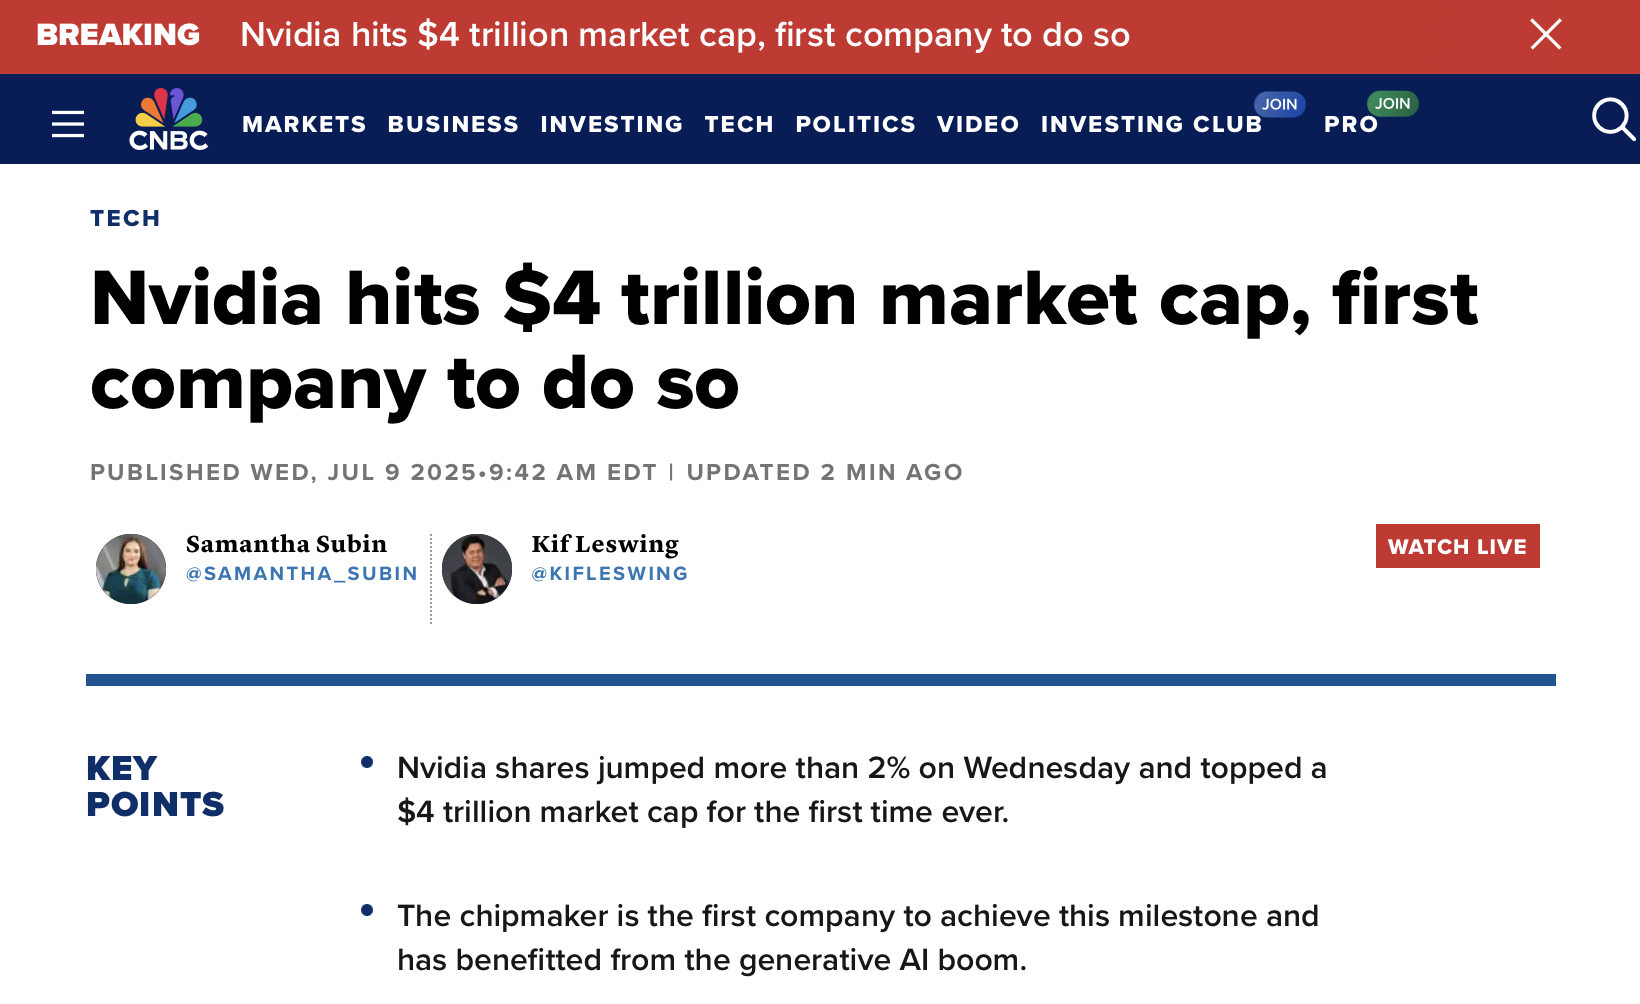Go to the Investing section

[x=611, y=124]
